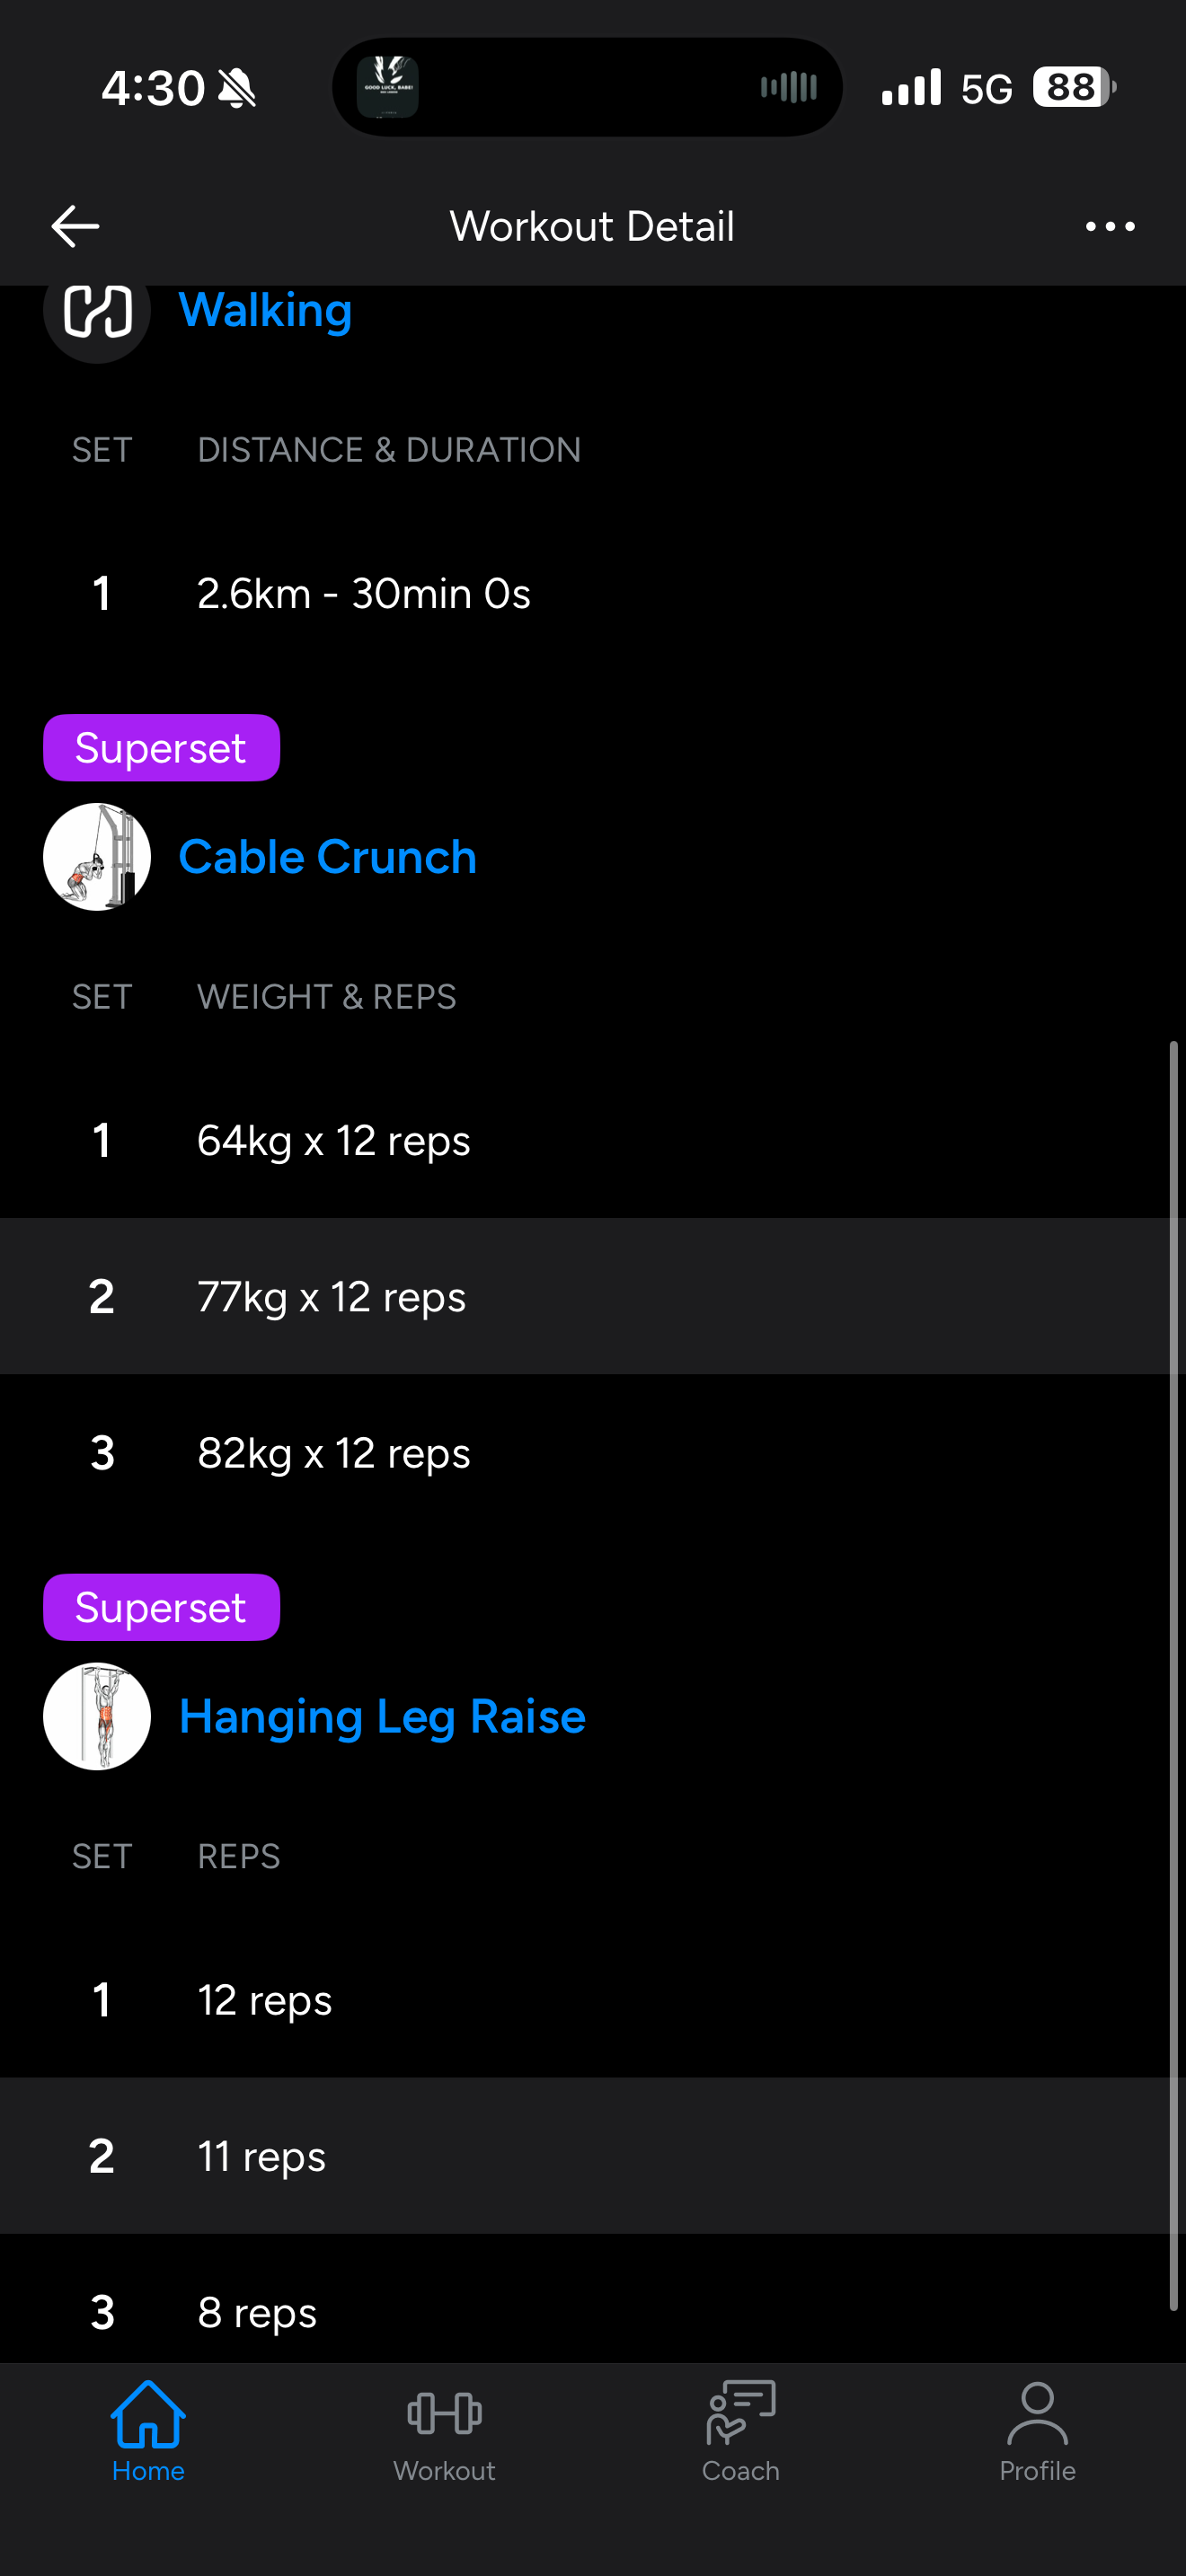Screen dimensions: 1186x2576
Task: Tap the audio waveform indicator
Action: tap(788, 87)
